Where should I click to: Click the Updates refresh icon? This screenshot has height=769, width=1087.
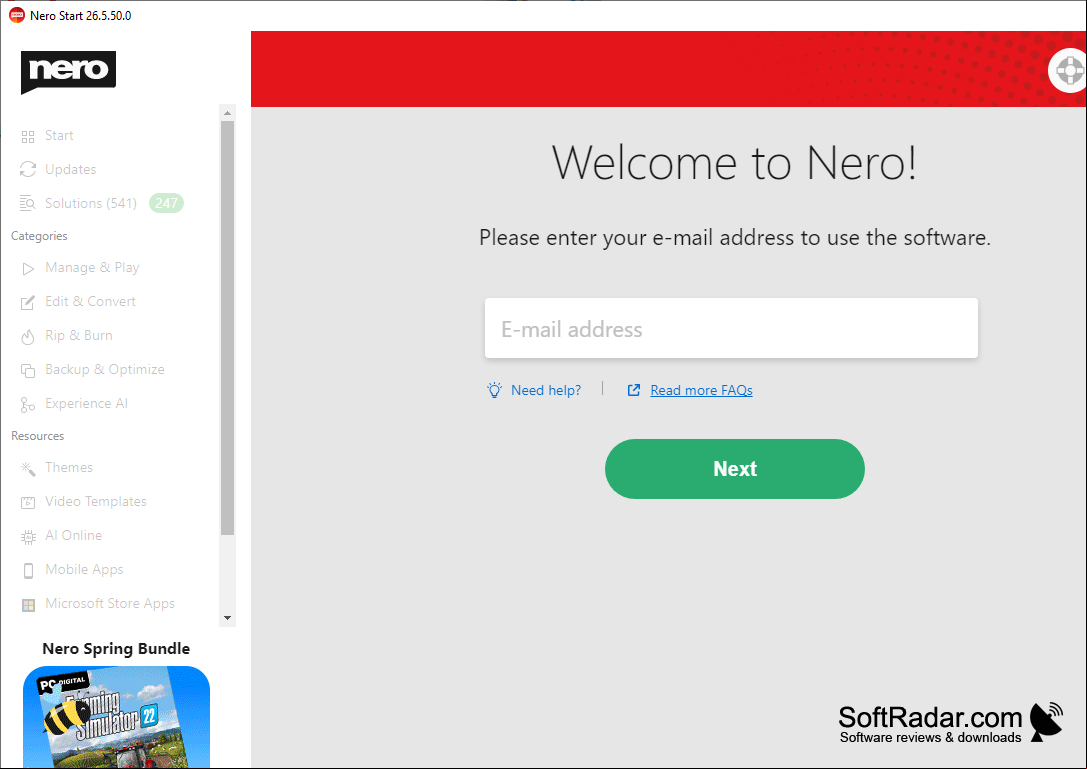pyautogui.click(x=28, y=169)
